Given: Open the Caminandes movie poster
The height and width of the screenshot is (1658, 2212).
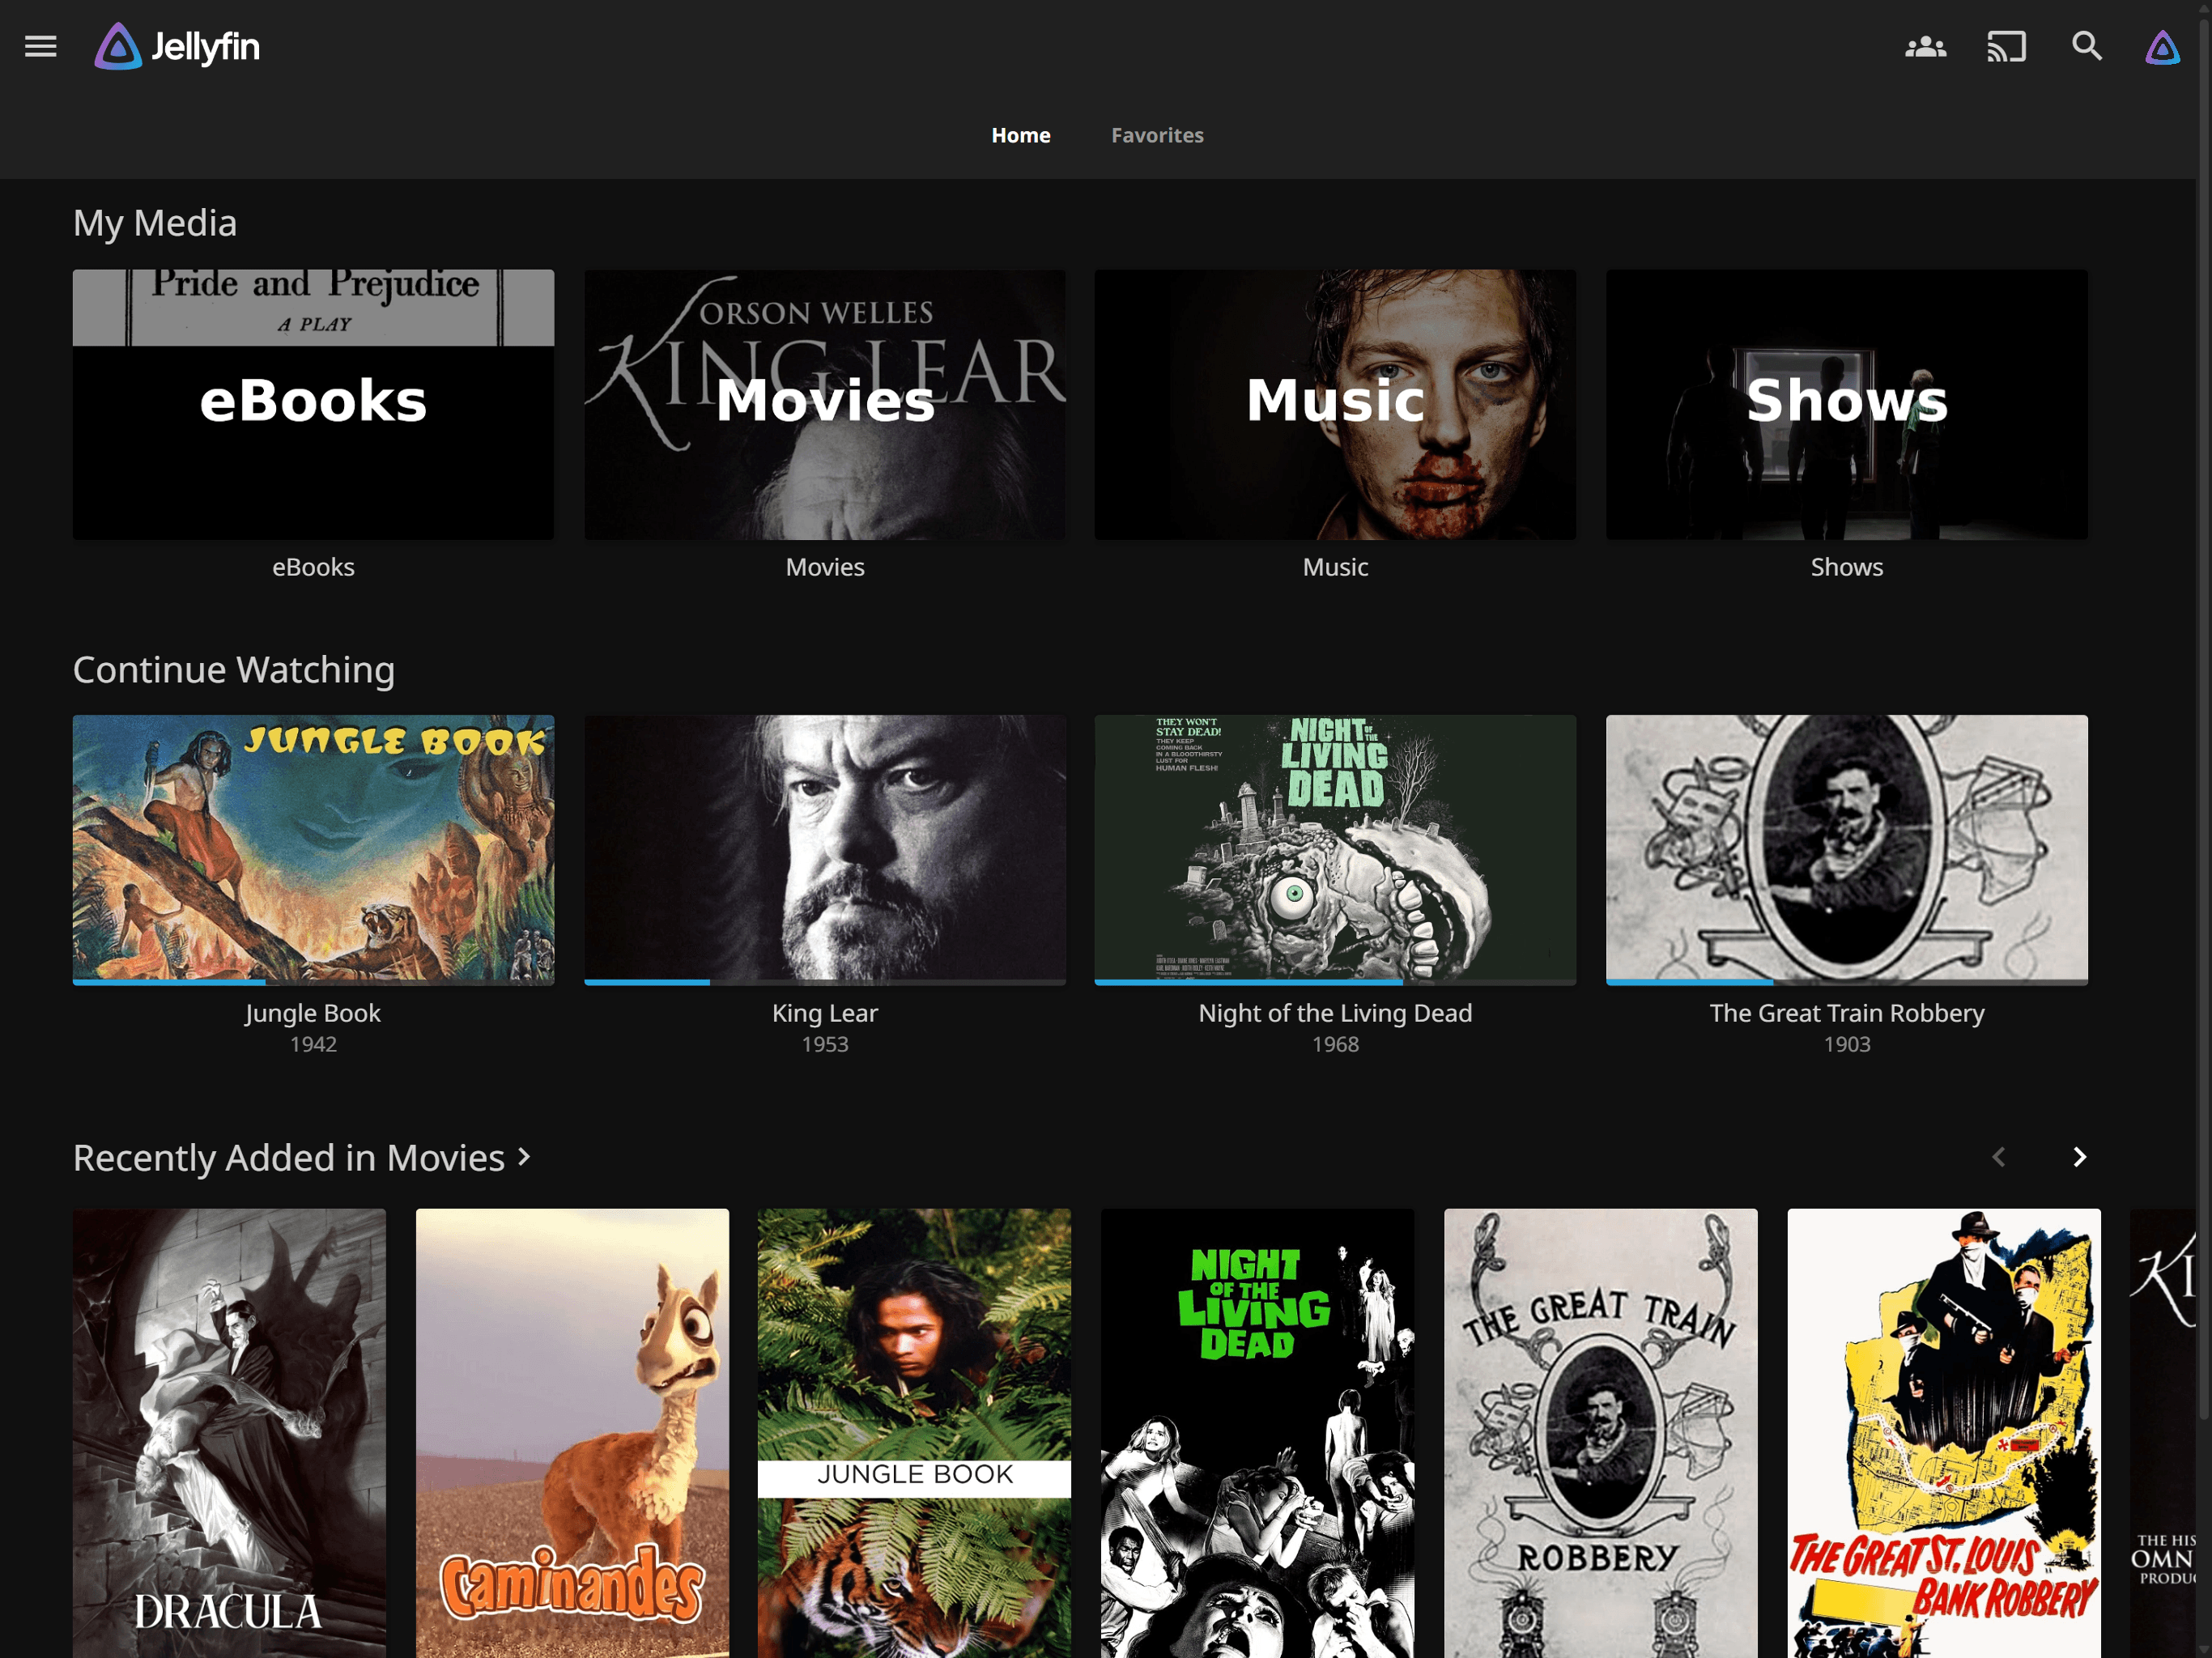Looking at the screenshot, I should (572, 1433).
